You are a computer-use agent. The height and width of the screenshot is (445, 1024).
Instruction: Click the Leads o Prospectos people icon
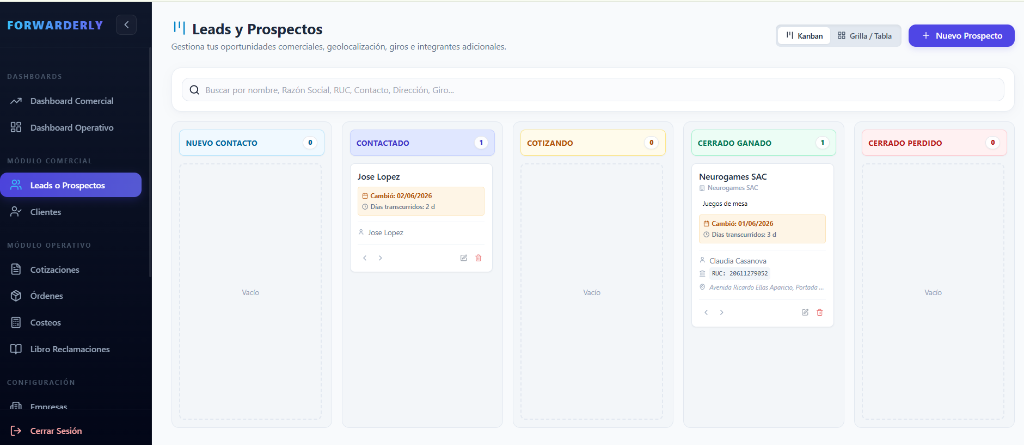click(16, 185)
